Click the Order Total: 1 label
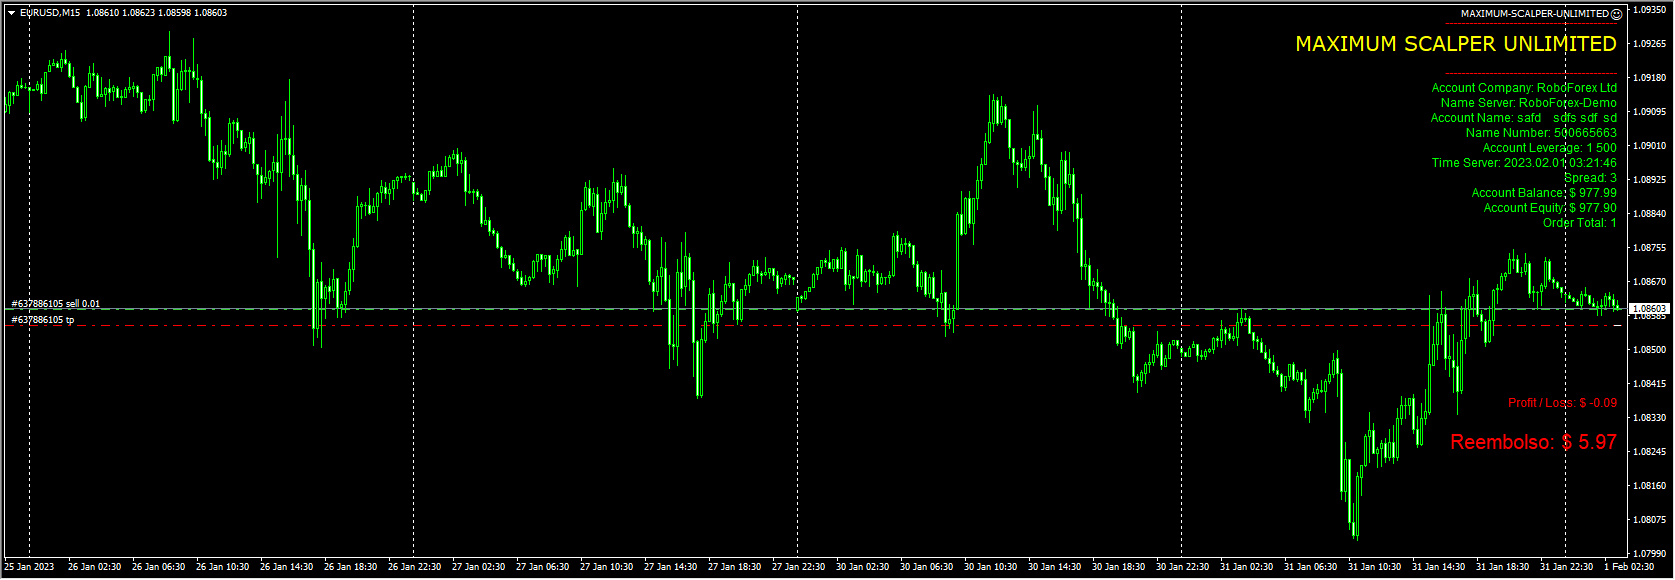The width and height of the screenshot is (1675, 580). [1579, 223]
